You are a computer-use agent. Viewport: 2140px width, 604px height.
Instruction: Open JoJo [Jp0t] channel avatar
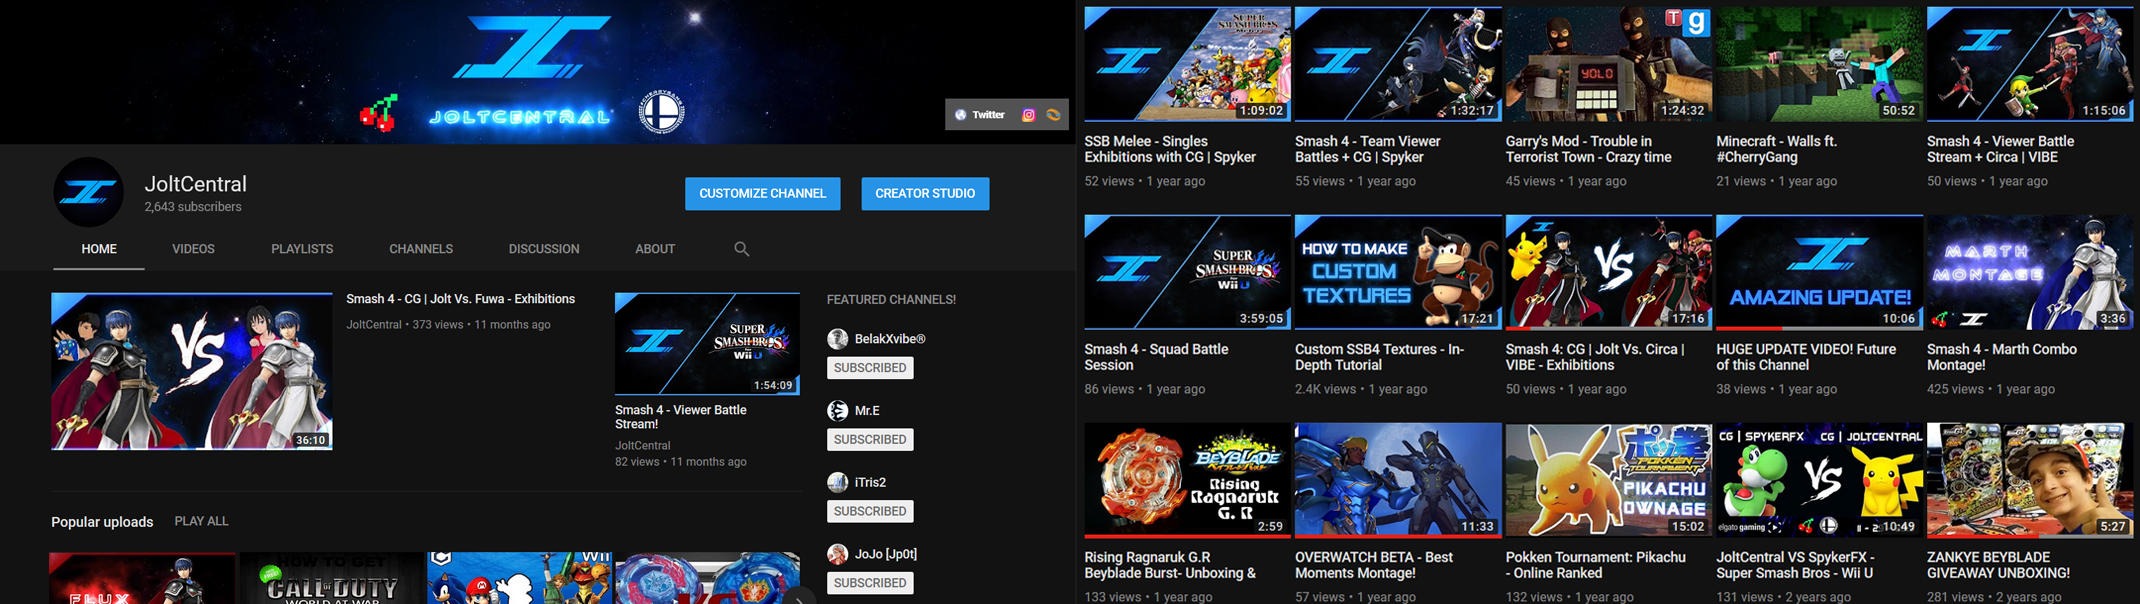pos(838,554)
